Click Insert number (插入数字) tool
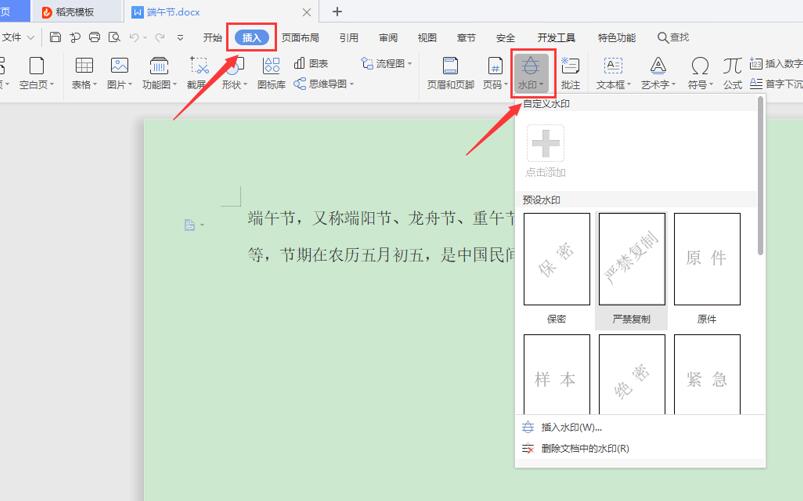Screen dimensions: 803x501 [x=776, y=64]
